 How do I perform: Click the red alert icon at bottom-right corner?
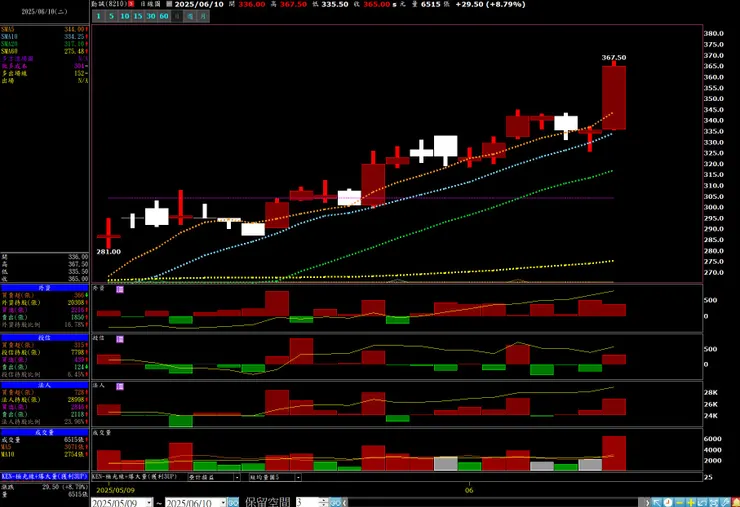735,503
